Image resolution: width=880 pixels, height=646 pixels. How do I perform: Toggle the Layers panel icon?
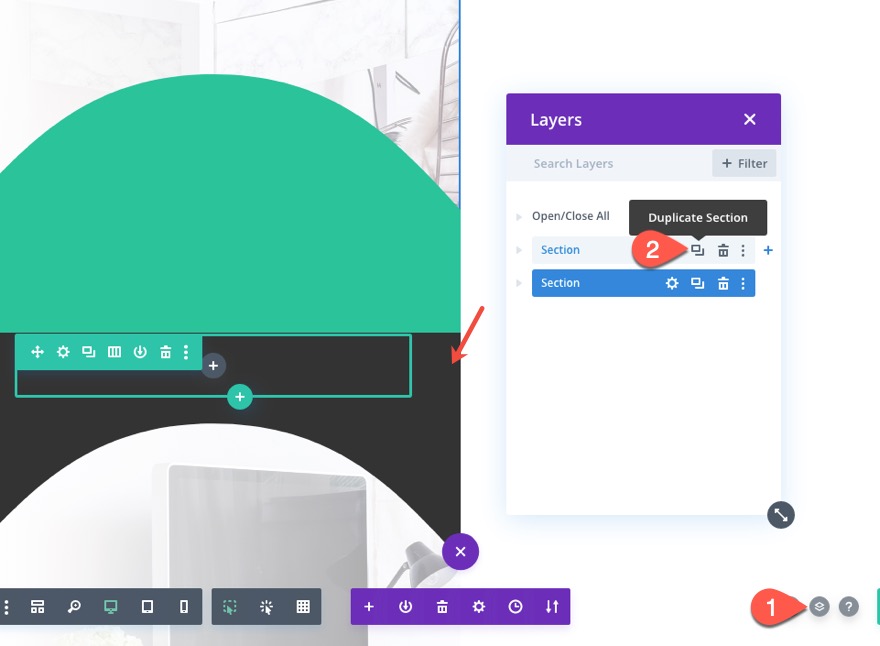coord(819,607)
